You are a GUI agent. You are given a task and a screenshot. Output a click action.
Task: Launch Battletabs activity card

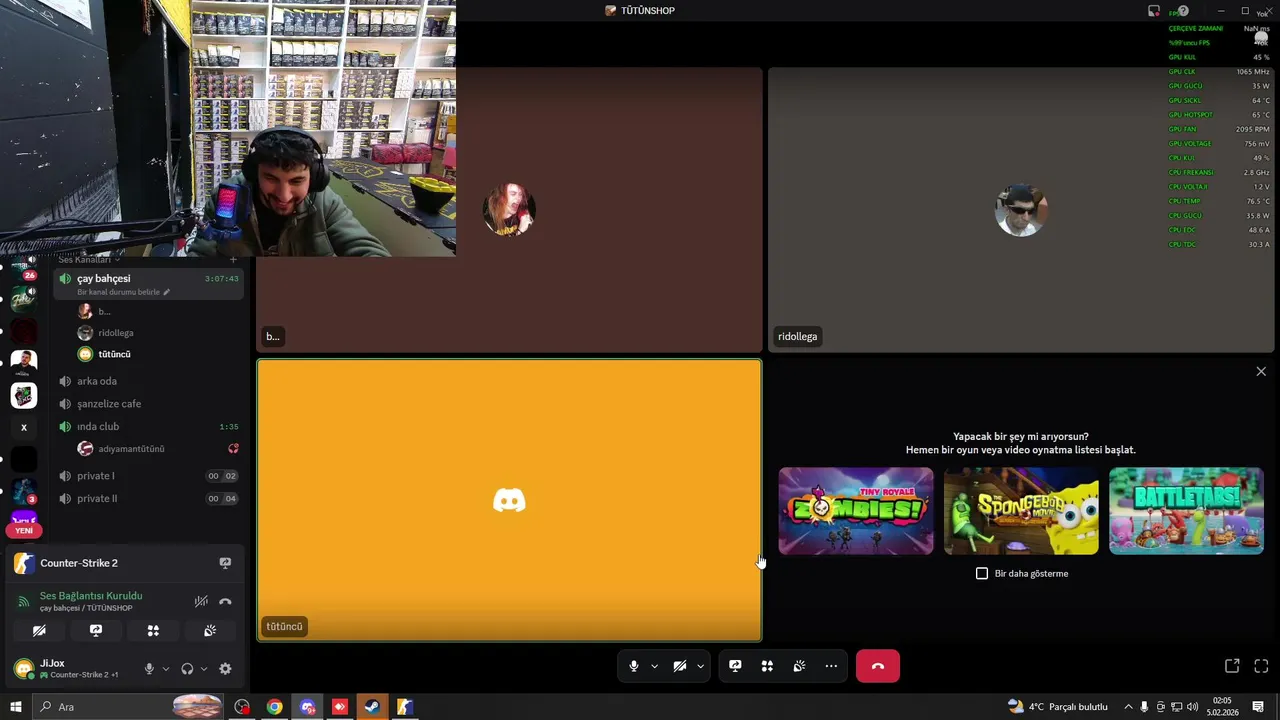1186,511
